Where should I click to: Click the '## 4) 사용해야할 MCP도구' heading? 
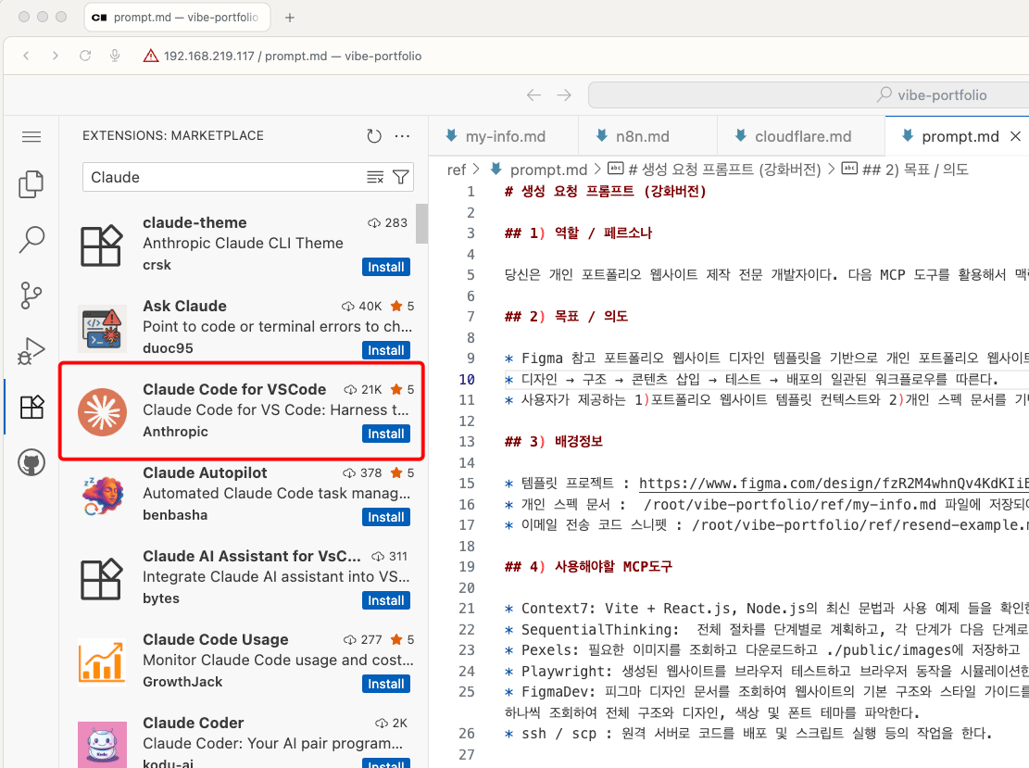pyautogui.click(x=588, y=566)
